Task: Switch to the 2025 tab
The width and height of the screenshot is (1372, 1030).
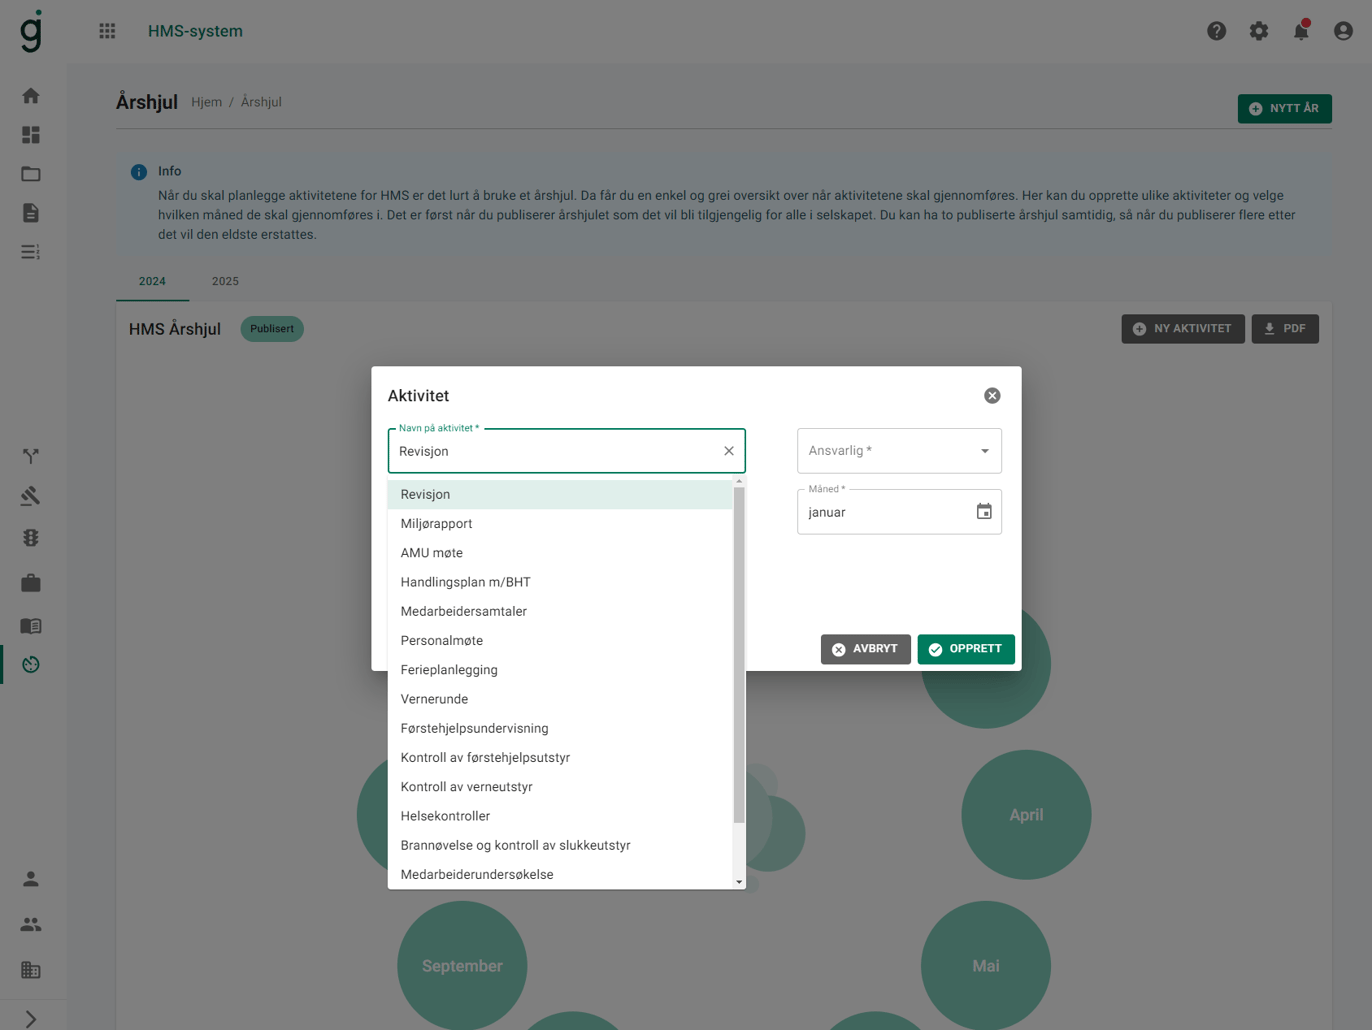Action: (x=225, y=282)
